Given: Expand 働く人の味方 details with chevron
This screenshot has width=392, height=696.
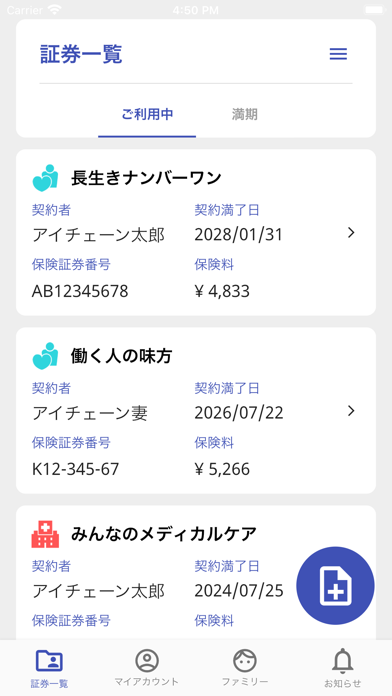Looking at the screenshot, I should [351, 411].
